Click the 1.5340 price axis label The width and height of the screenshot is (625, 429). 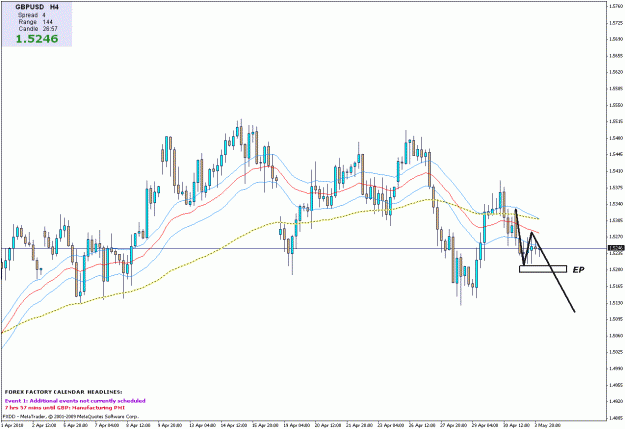616,204
